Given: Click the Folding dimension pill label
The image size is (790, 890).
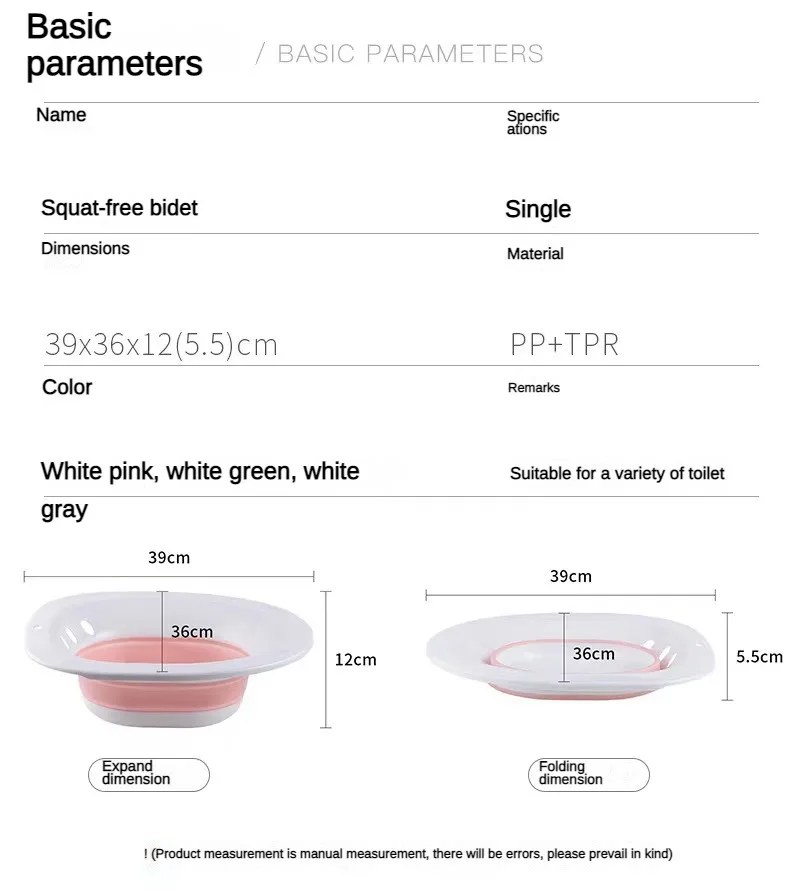Looking at the screenshot, I should (x=589, y=774).
